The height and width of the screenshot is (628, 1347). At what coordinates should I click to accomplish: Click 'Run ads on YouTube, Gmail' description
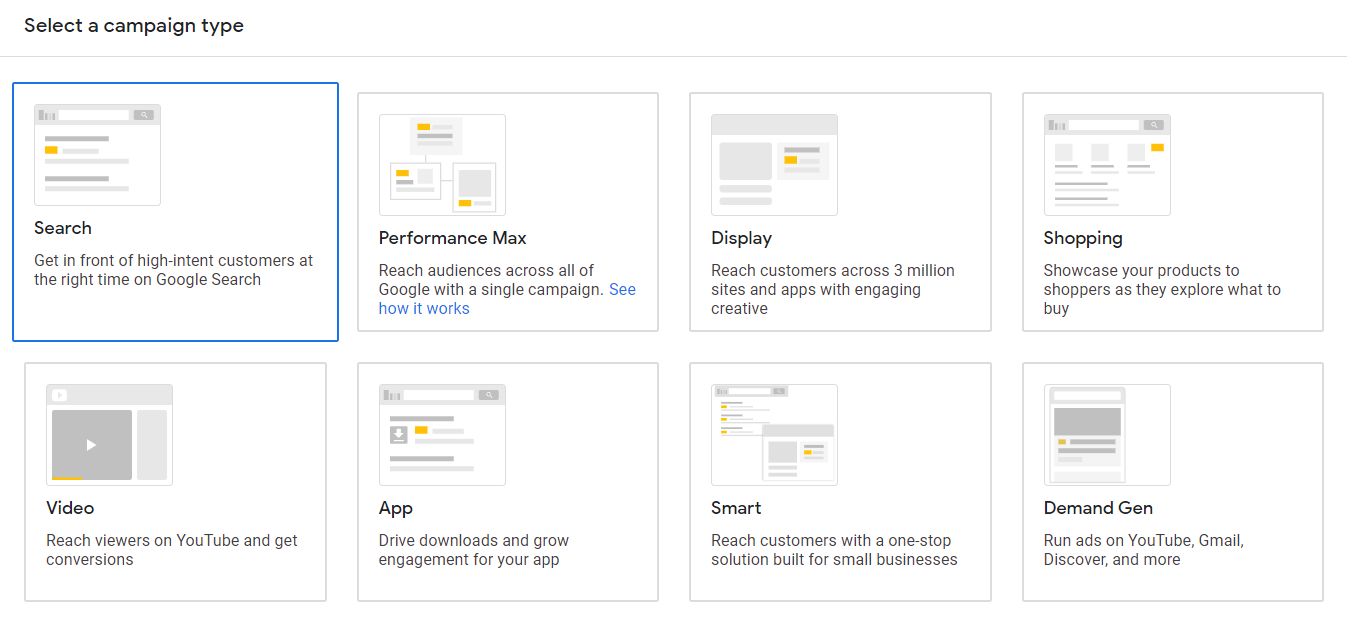click(x=1143, y=550)
